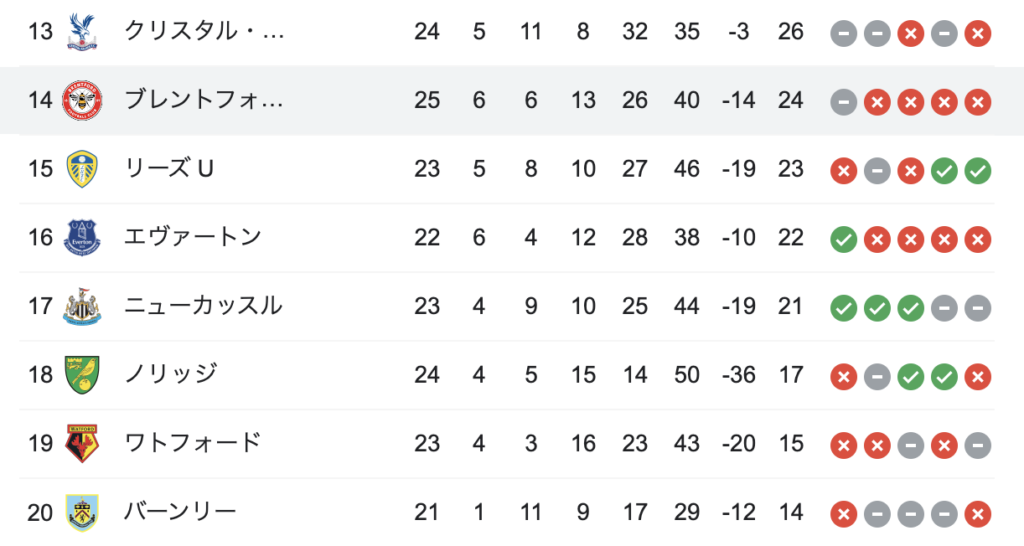The image size is (1024, 546).
Task: Click the Newcastle club crest
Action: tap(82, 306)
